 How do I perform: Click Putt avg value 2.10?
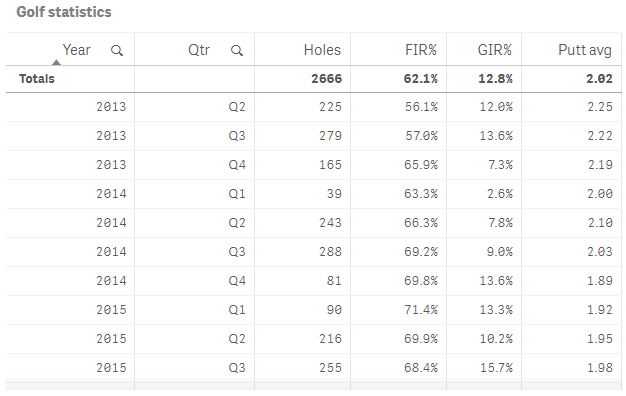pyautogui.click(x=600, y=223)
